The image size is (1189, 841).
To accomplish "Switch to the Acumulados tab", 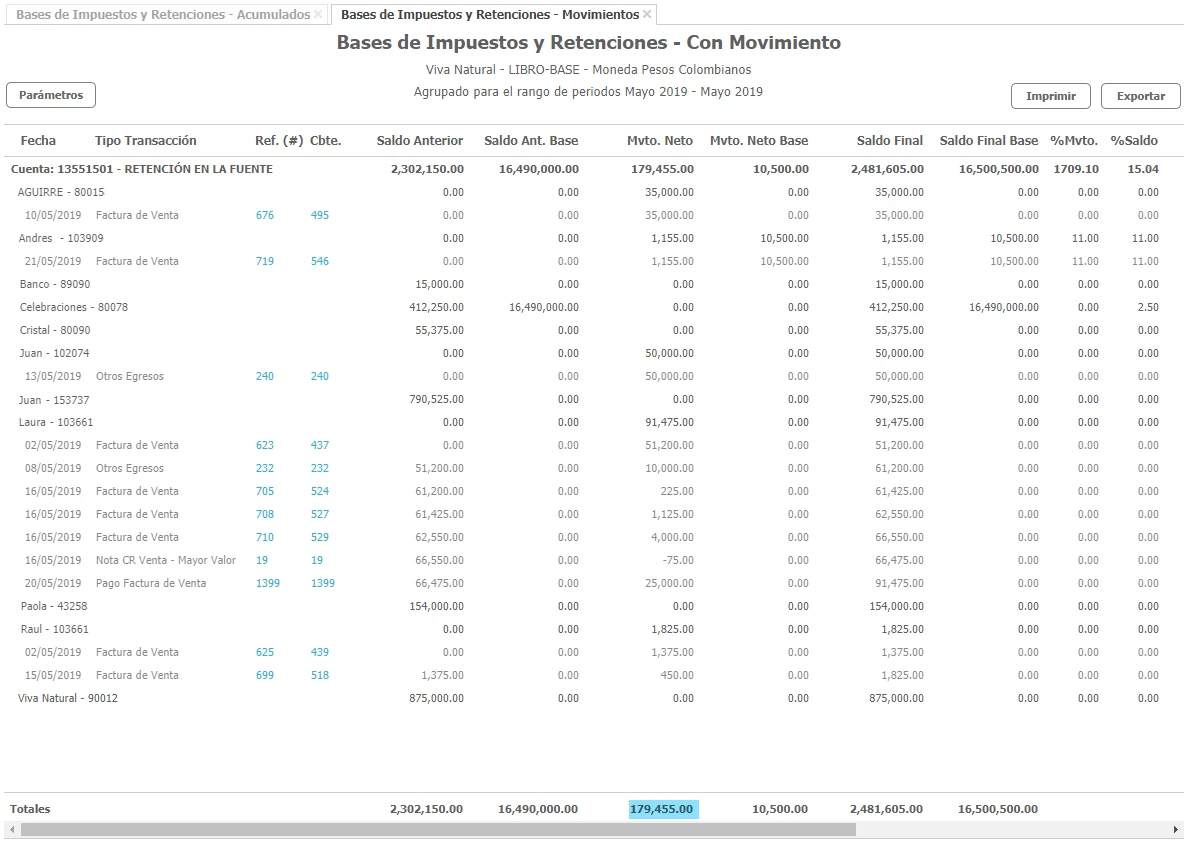I will coord(163,15).
